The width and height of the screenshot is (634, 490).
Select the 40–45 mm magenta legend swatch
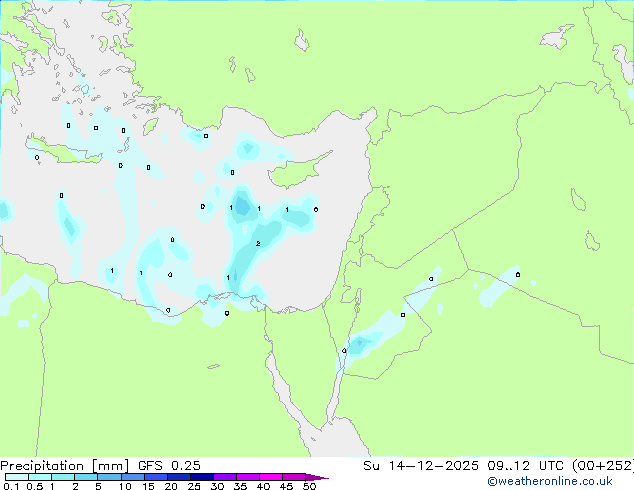pos(271,477)
